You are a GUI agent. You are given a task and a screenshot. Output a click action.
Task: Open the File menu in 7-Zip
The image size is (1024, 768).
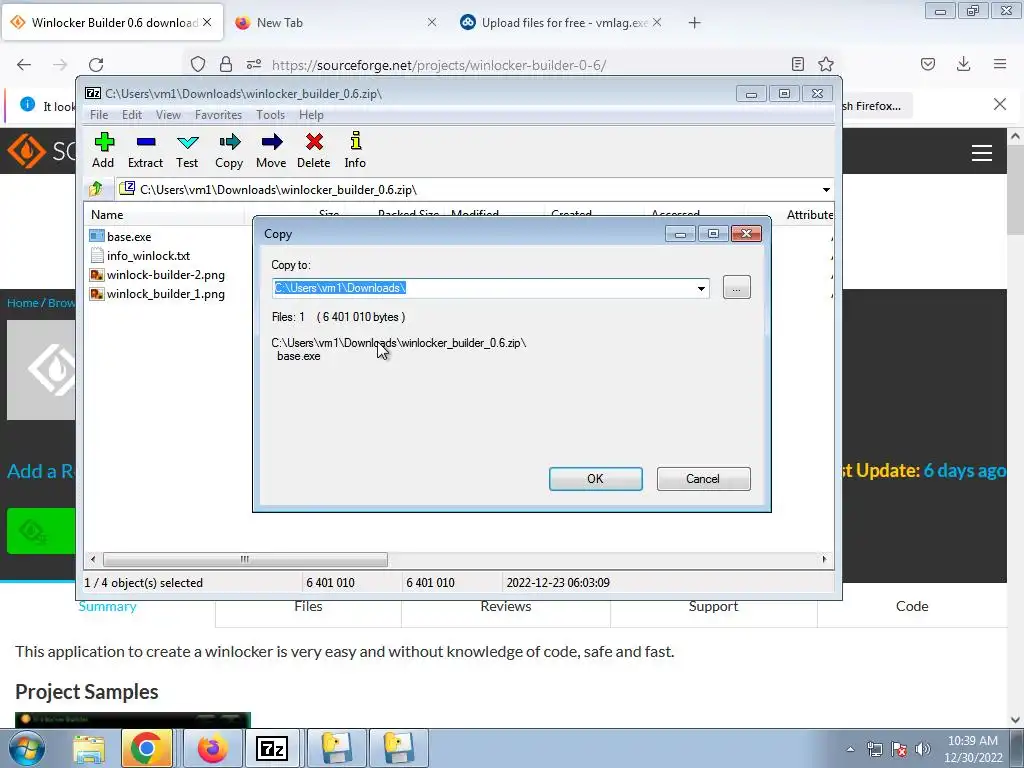coord(99,115)
